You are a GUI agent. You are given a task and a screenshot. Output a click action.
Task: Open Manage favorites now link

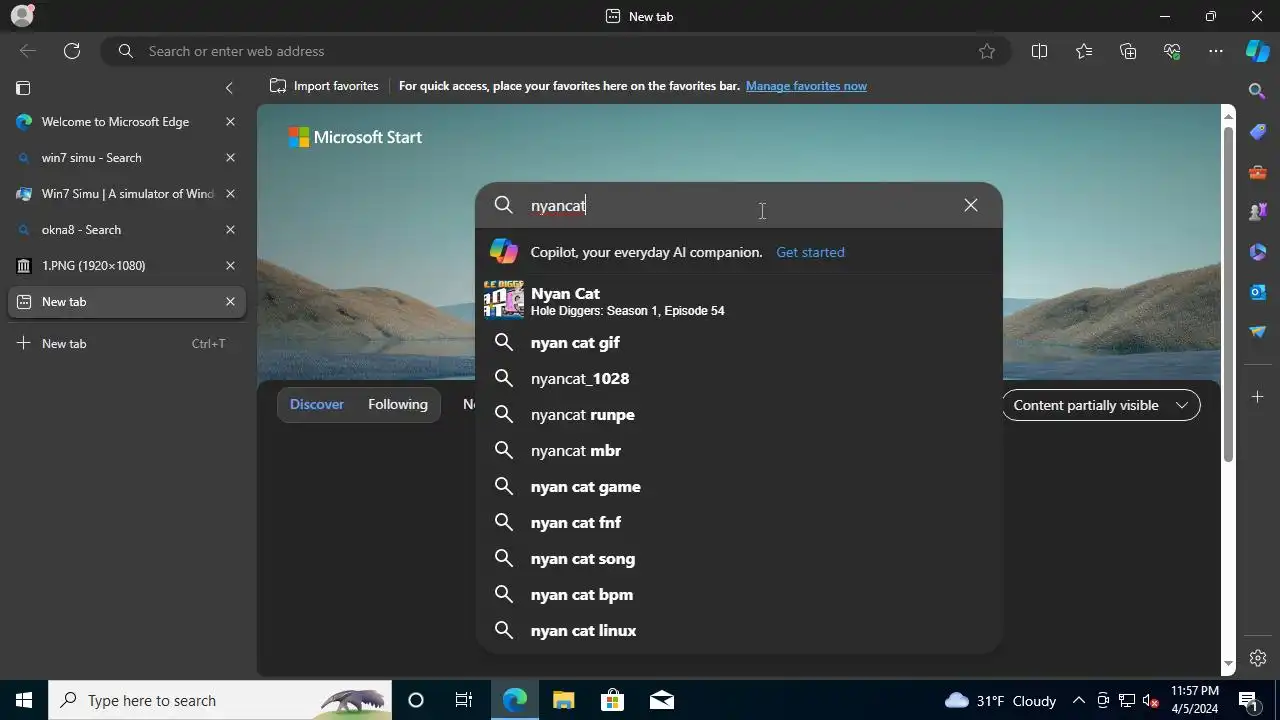pyautogui.click(x=806, y=86)
